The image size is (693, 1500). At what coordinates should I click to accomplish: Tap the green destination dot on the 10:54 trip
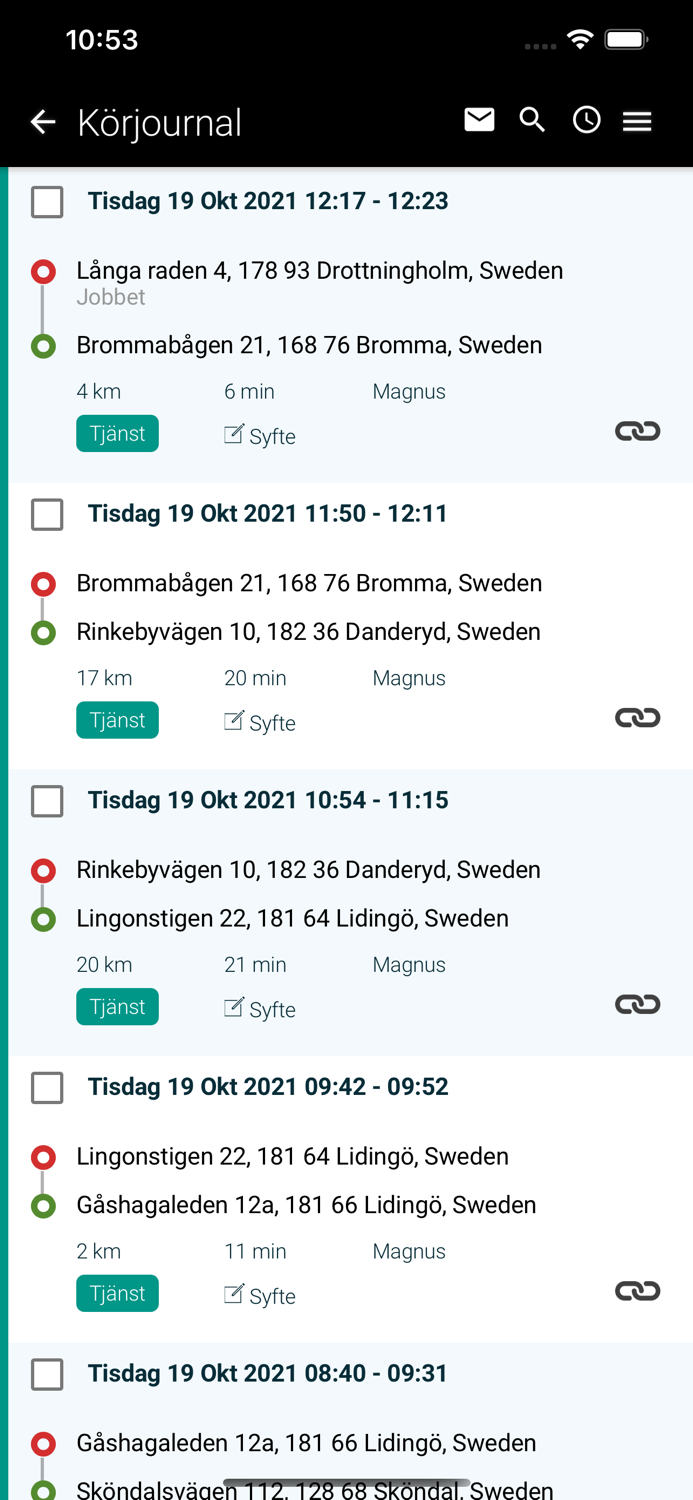coord(42,918)
